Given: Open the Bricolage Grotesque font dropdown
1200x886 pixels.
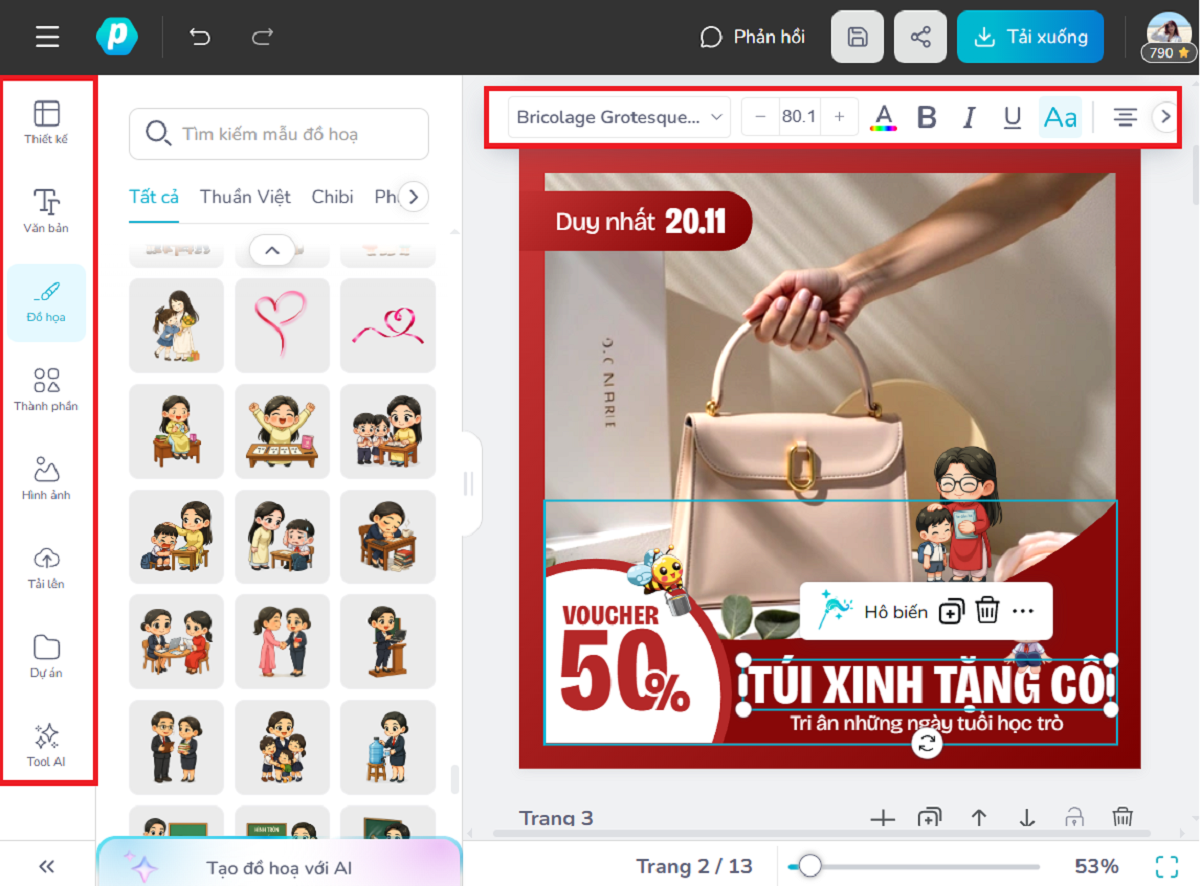Looking at the screenshot, I should [x=619, y=117].
